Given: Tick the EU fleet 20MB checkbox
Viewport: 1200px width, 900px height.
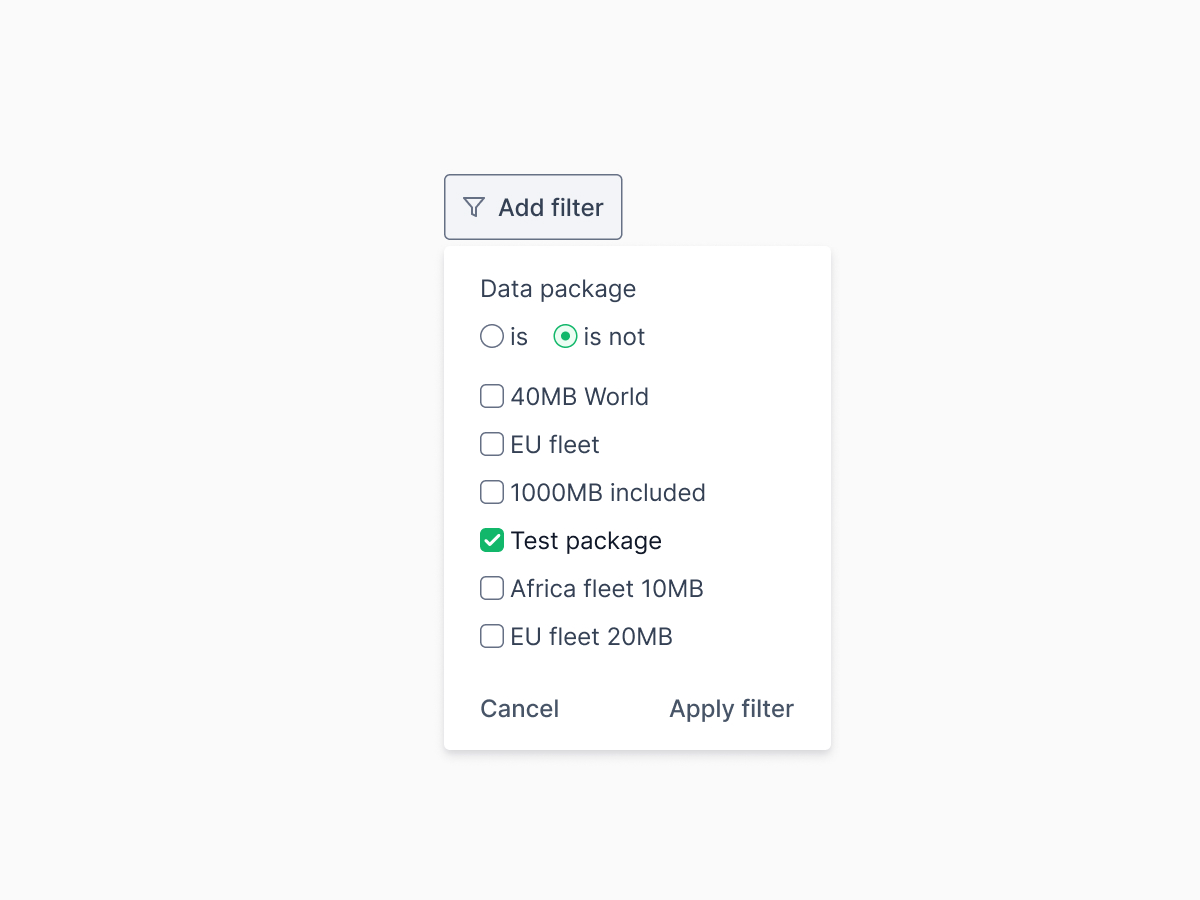Looking at the screenshot, I should pyautogui.click(x=492, y=636).
